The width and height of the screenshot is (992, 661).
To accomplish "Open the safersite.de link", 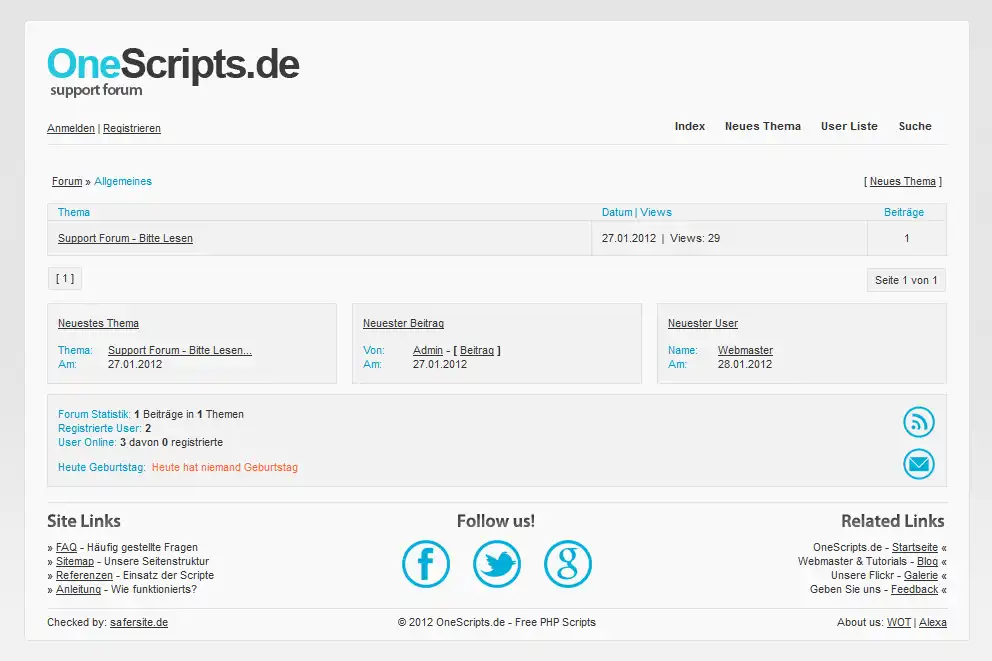I will (x=139, y=622).
